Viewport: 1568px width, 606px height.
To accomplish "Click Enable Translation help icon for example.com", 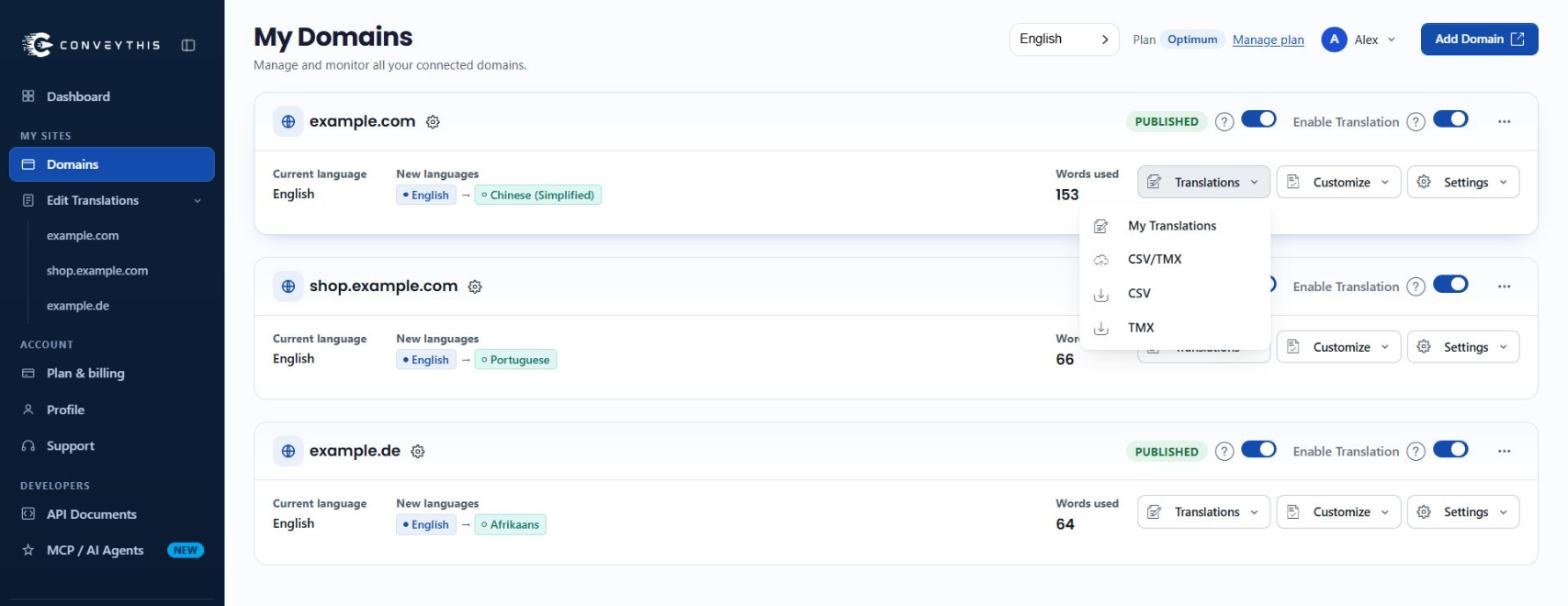I will (x=1415, y=122).
